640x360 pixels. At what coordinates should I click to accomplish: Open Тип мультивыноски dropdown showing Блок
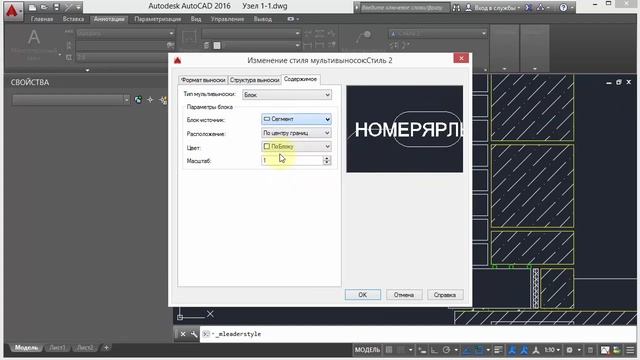coord(287,95)
